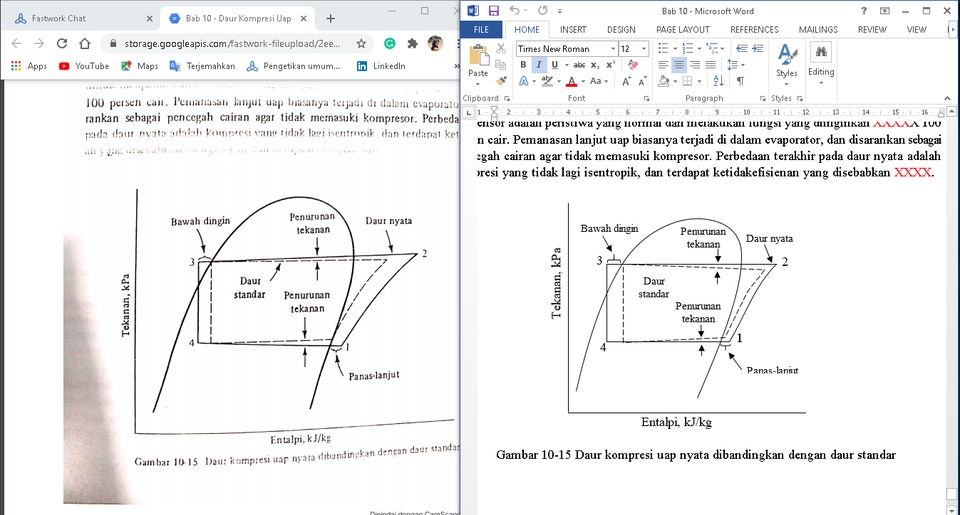Switch to the REFERENCES tab
The width and height of the screenshot is (960, 515).
(x=754, y=29)
